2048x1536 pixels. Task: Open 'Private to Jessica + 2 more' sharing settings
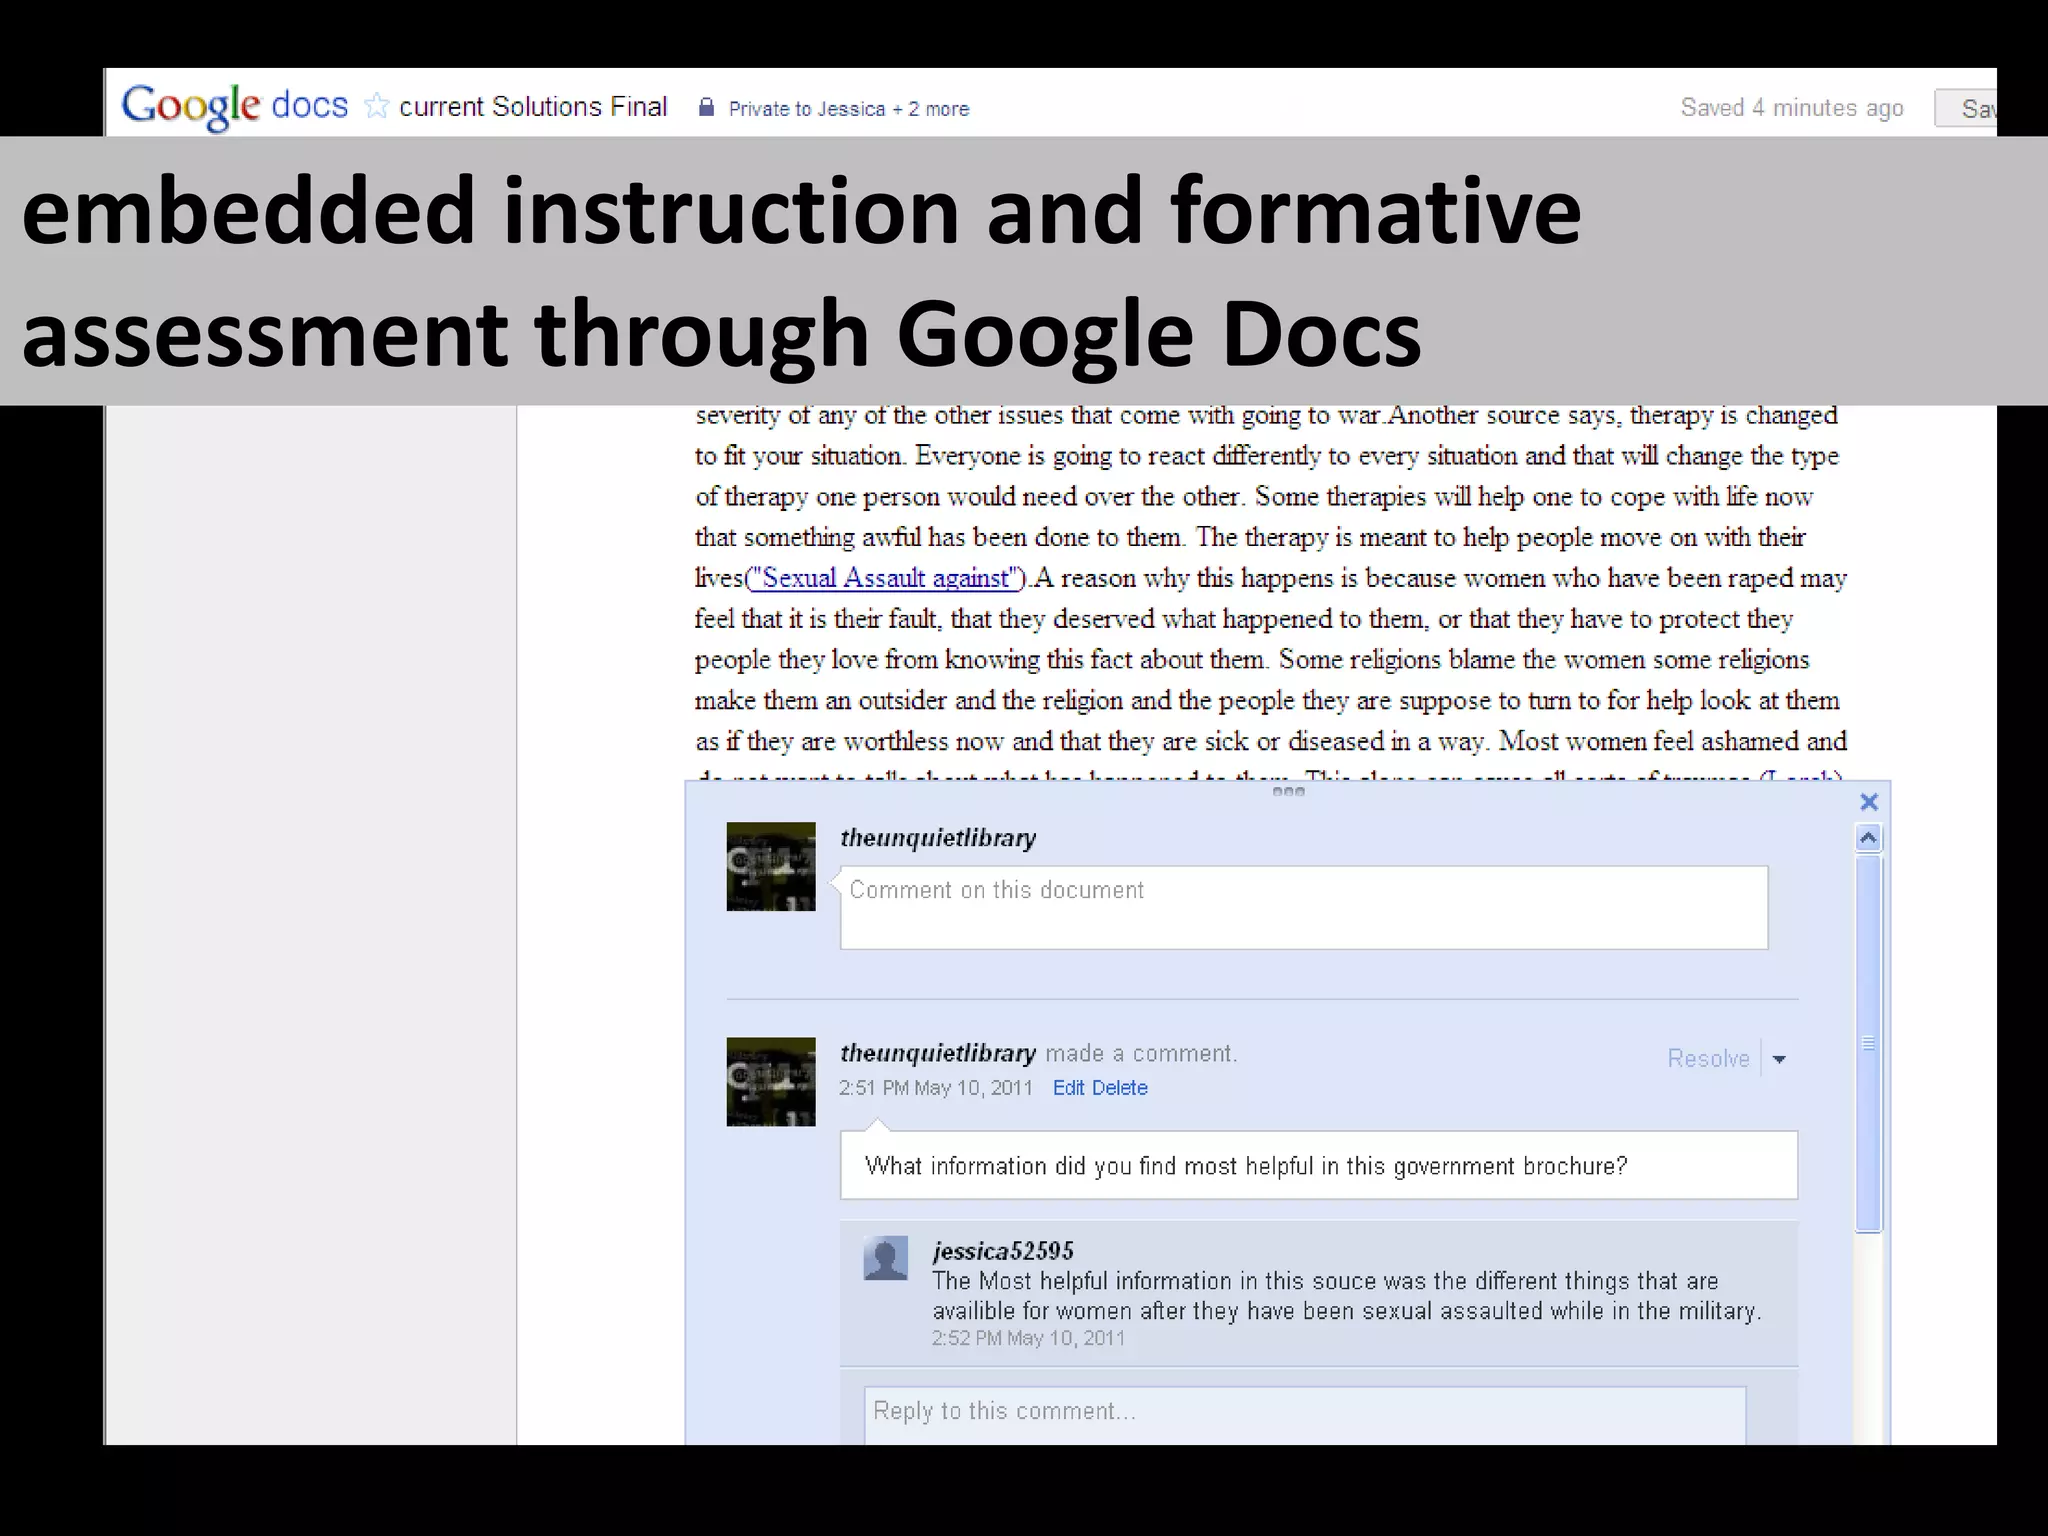click(x=849, y=109)
